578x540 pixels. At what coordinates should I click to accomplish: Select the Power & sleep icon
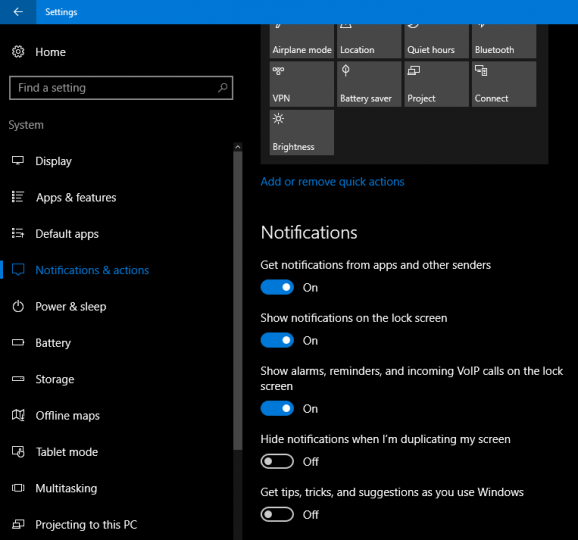point(18,306)
